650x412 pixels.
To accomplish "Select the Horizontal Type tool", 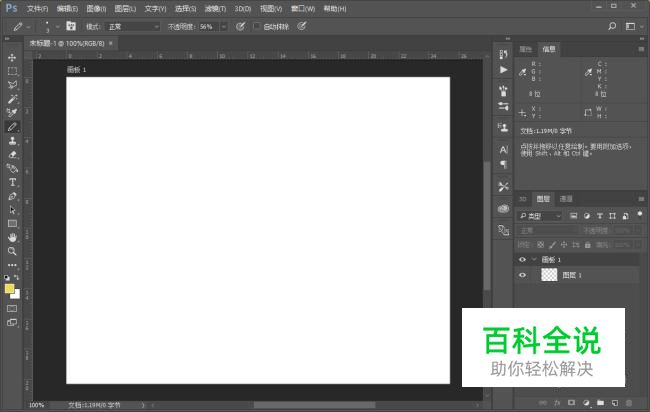I will pyautogui.click(x=12, y=182).
